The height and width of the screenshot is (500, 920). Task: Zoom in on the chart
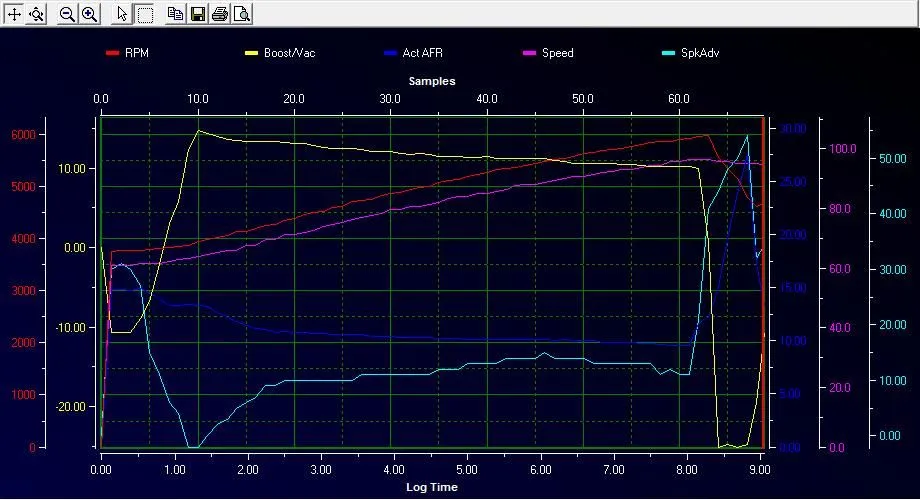coord(89,14)
